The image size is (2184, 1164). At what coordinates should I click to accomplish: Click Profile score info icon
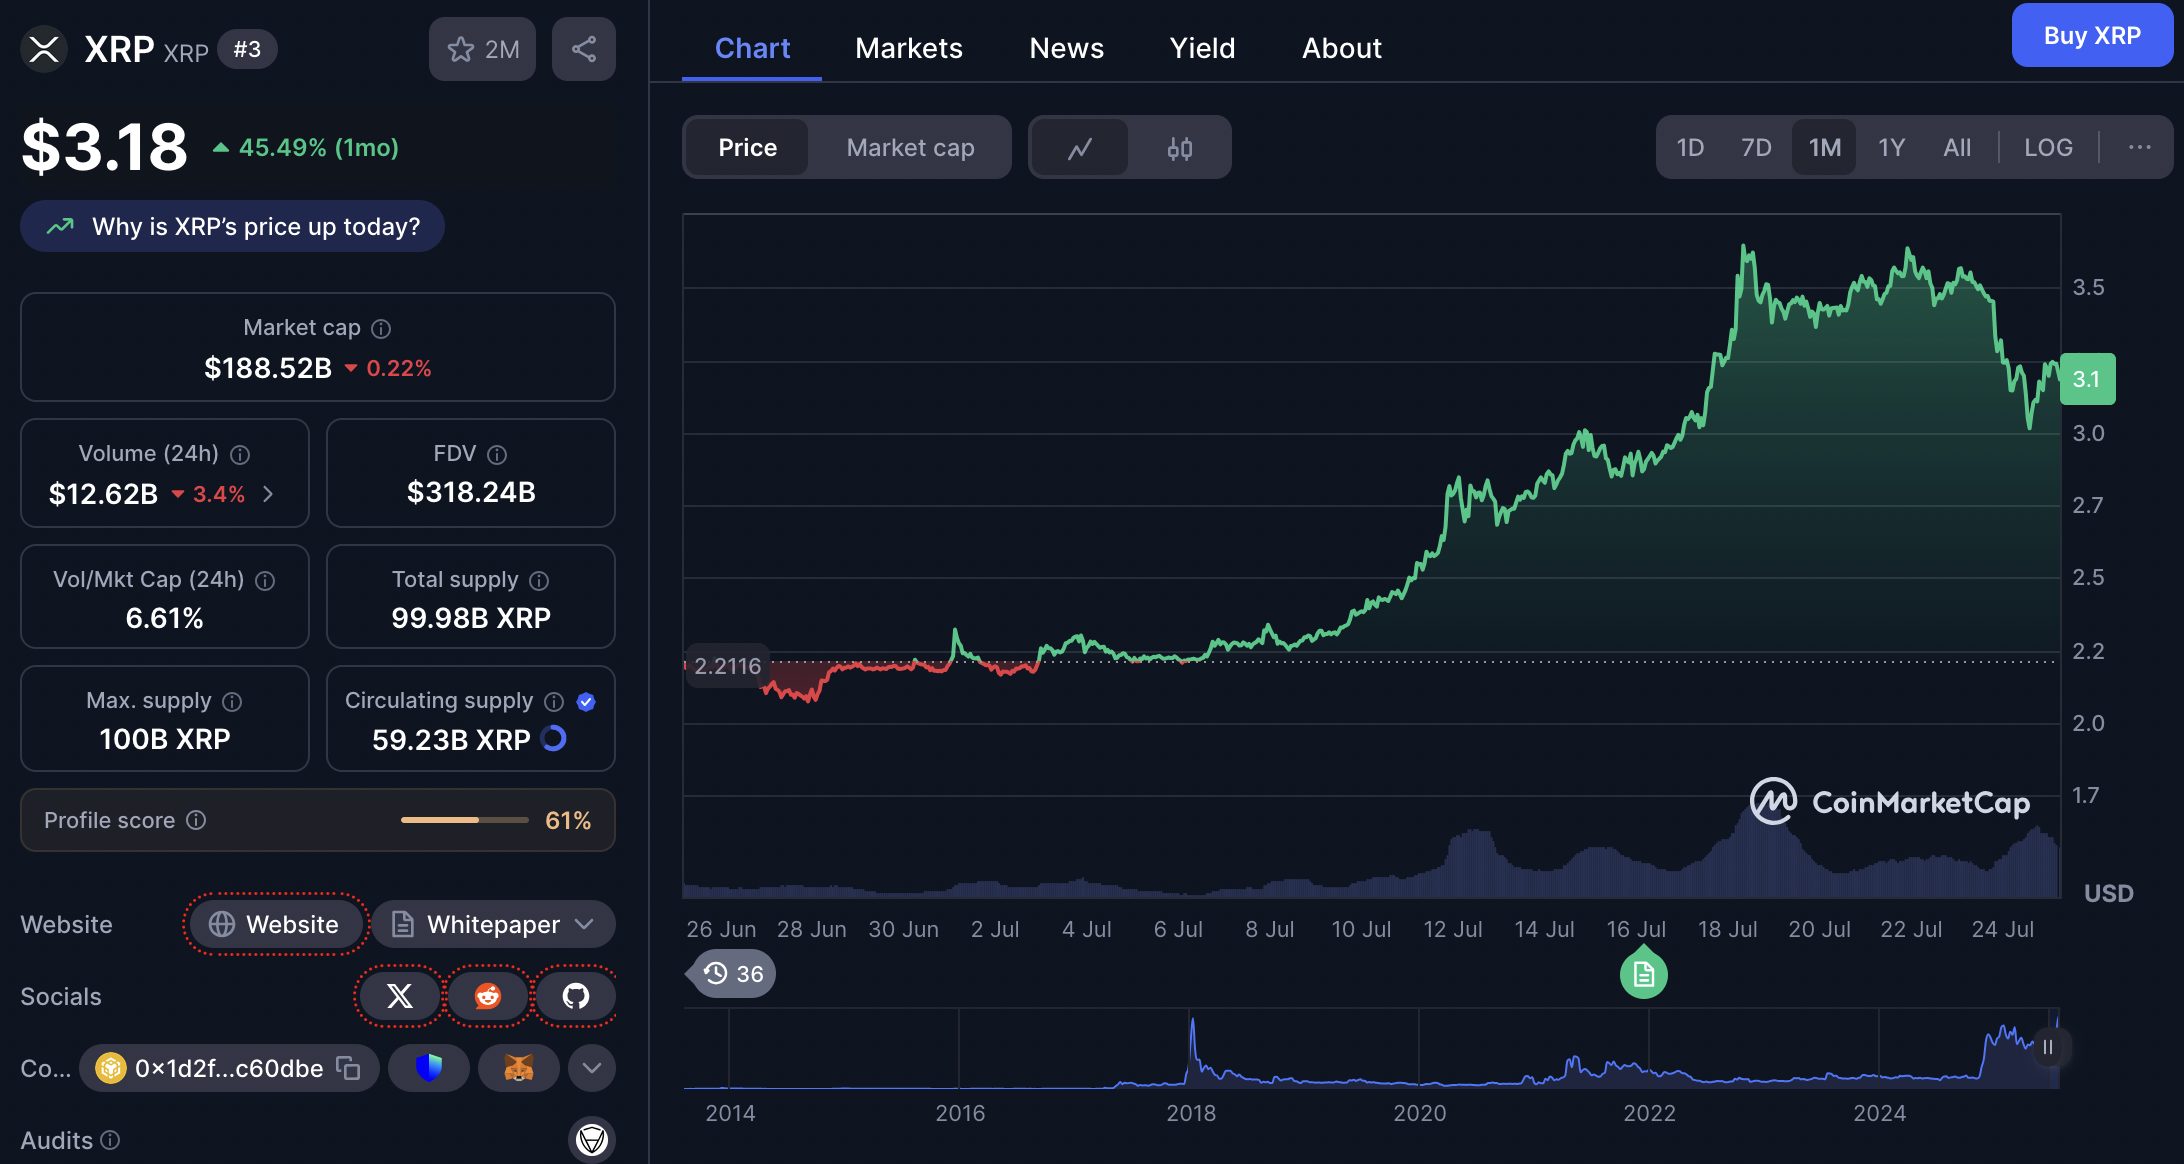pyautogui.click(x=196, y=820)
